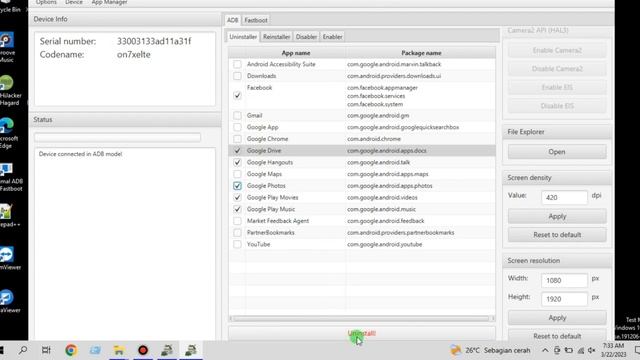The image size is (640, 360).
Task: Reset screen density to default
Action: pyautogui.click(x=557, y=235)
